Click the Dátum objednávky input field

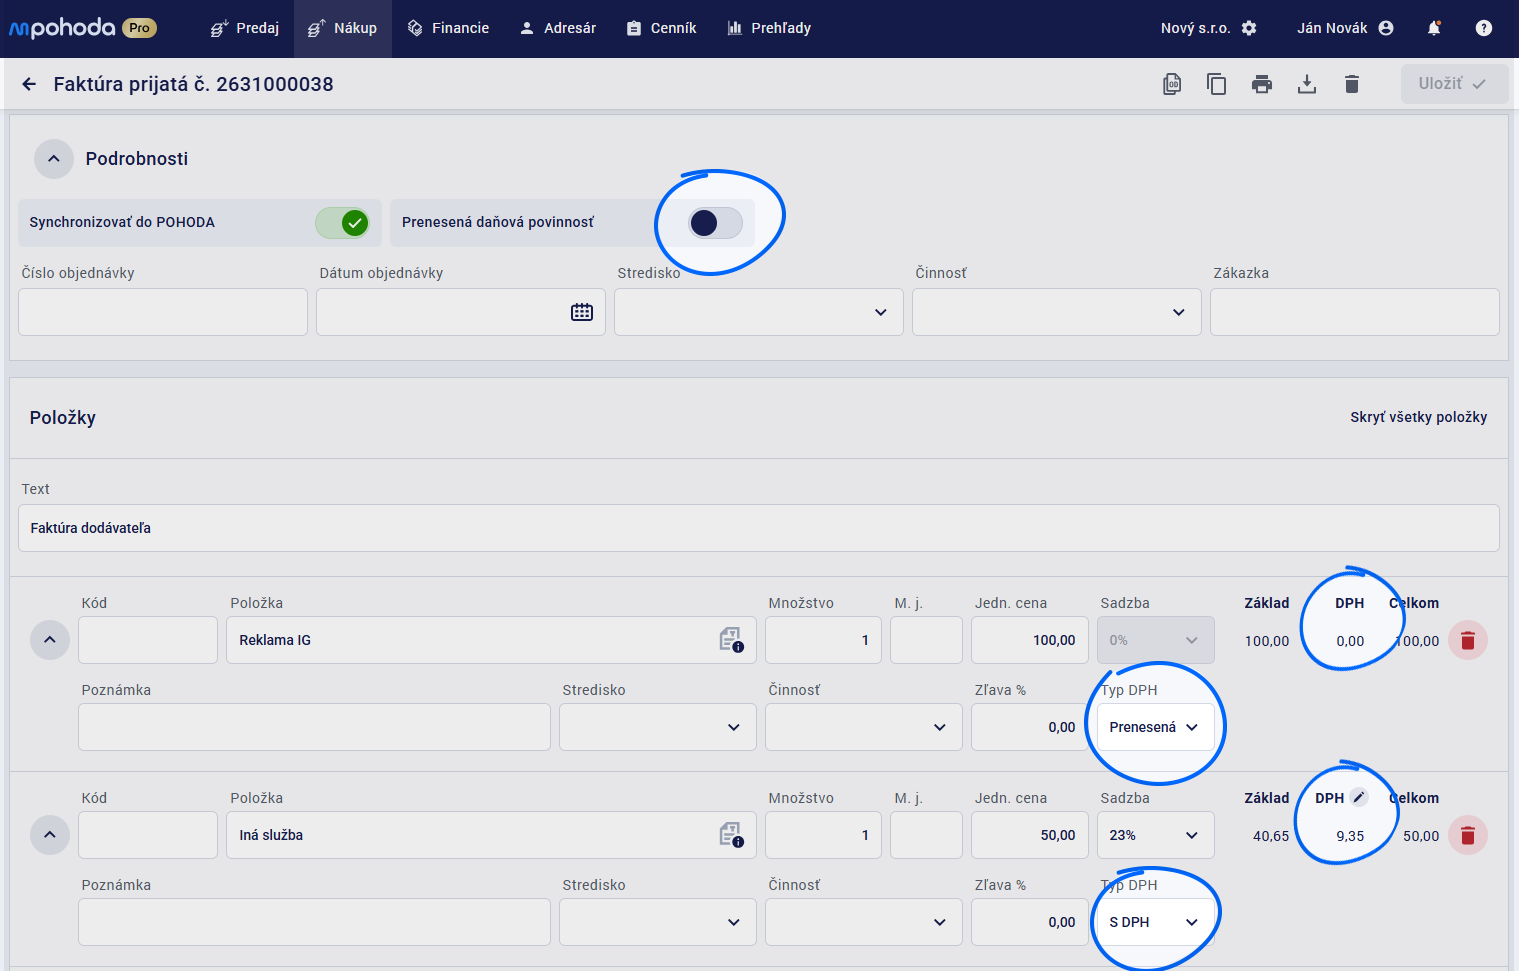[461, 312]
